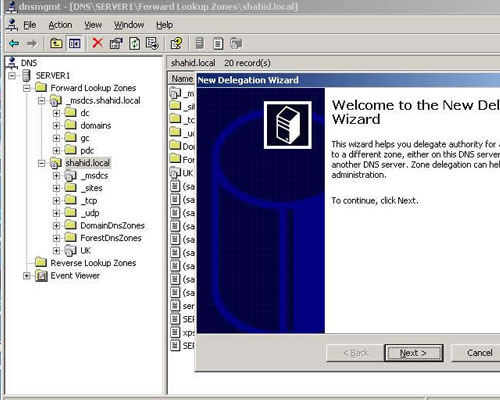Open the Properties toolbar icon

116,43
